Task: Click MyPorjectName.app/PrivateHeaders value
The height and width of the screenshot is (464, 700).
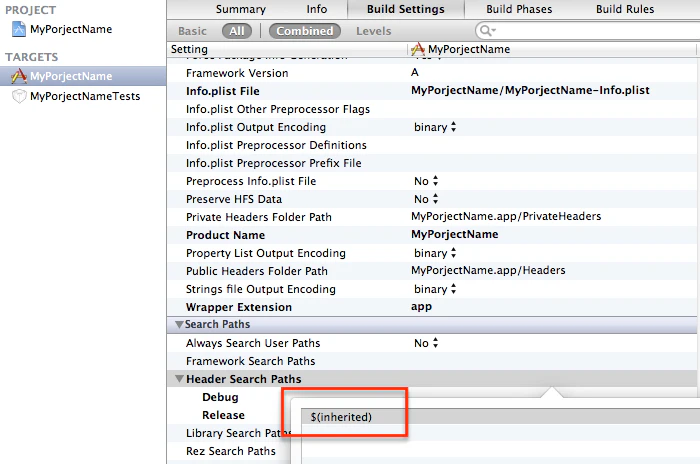Action: pyautogui.click(x=506, y=217)
